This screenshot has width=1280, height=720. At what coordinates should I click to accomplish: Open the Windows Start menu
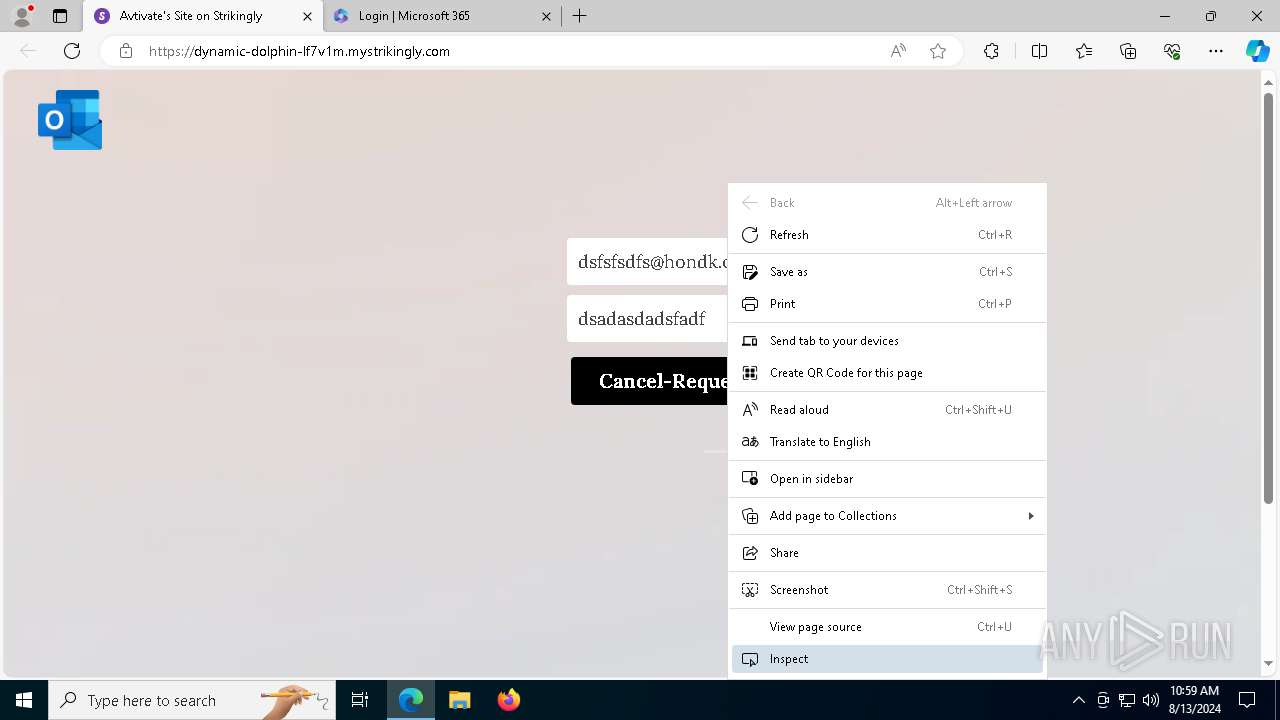click(24, 700)
